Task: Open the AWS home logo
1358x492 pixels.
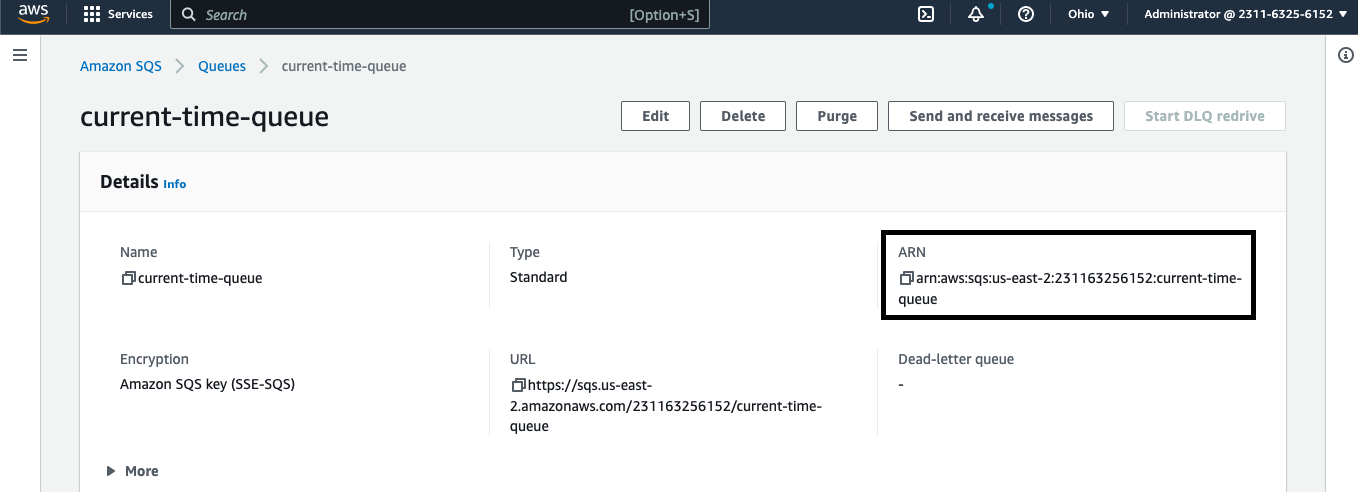Action: click(x=33, y=14)
